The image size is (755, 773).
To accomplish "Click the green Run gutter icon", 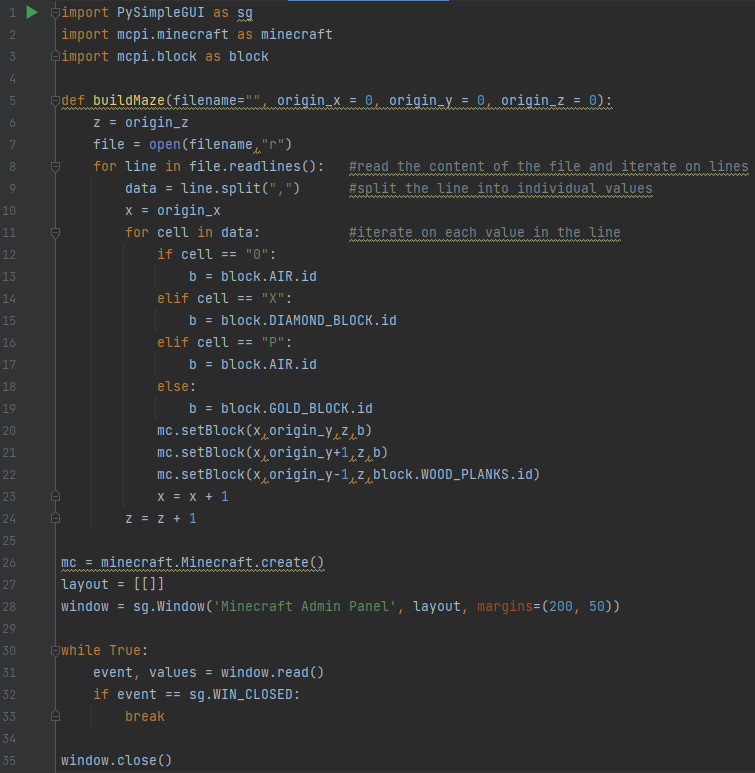I will pos(31,13).
